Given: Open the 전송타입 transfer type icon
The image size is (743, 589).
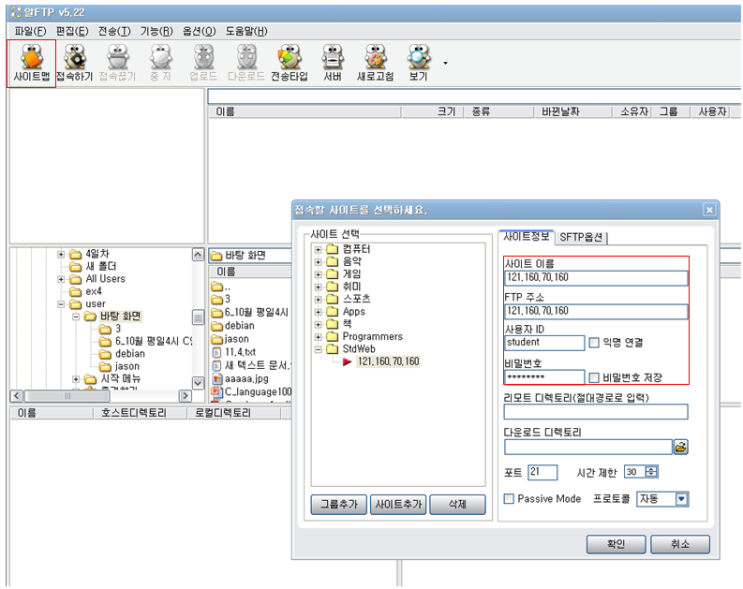Looking at the screenshot, I should (290, 63).
